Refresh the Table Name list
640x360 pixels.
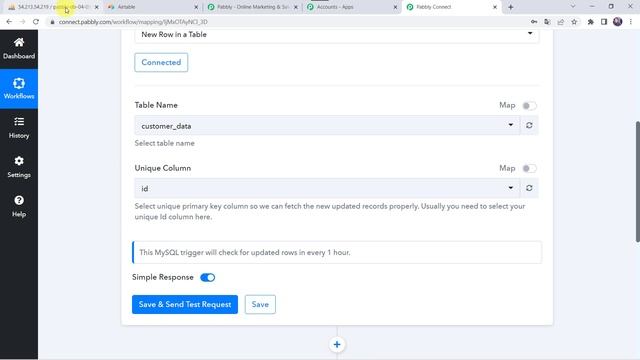click(529, 125)
